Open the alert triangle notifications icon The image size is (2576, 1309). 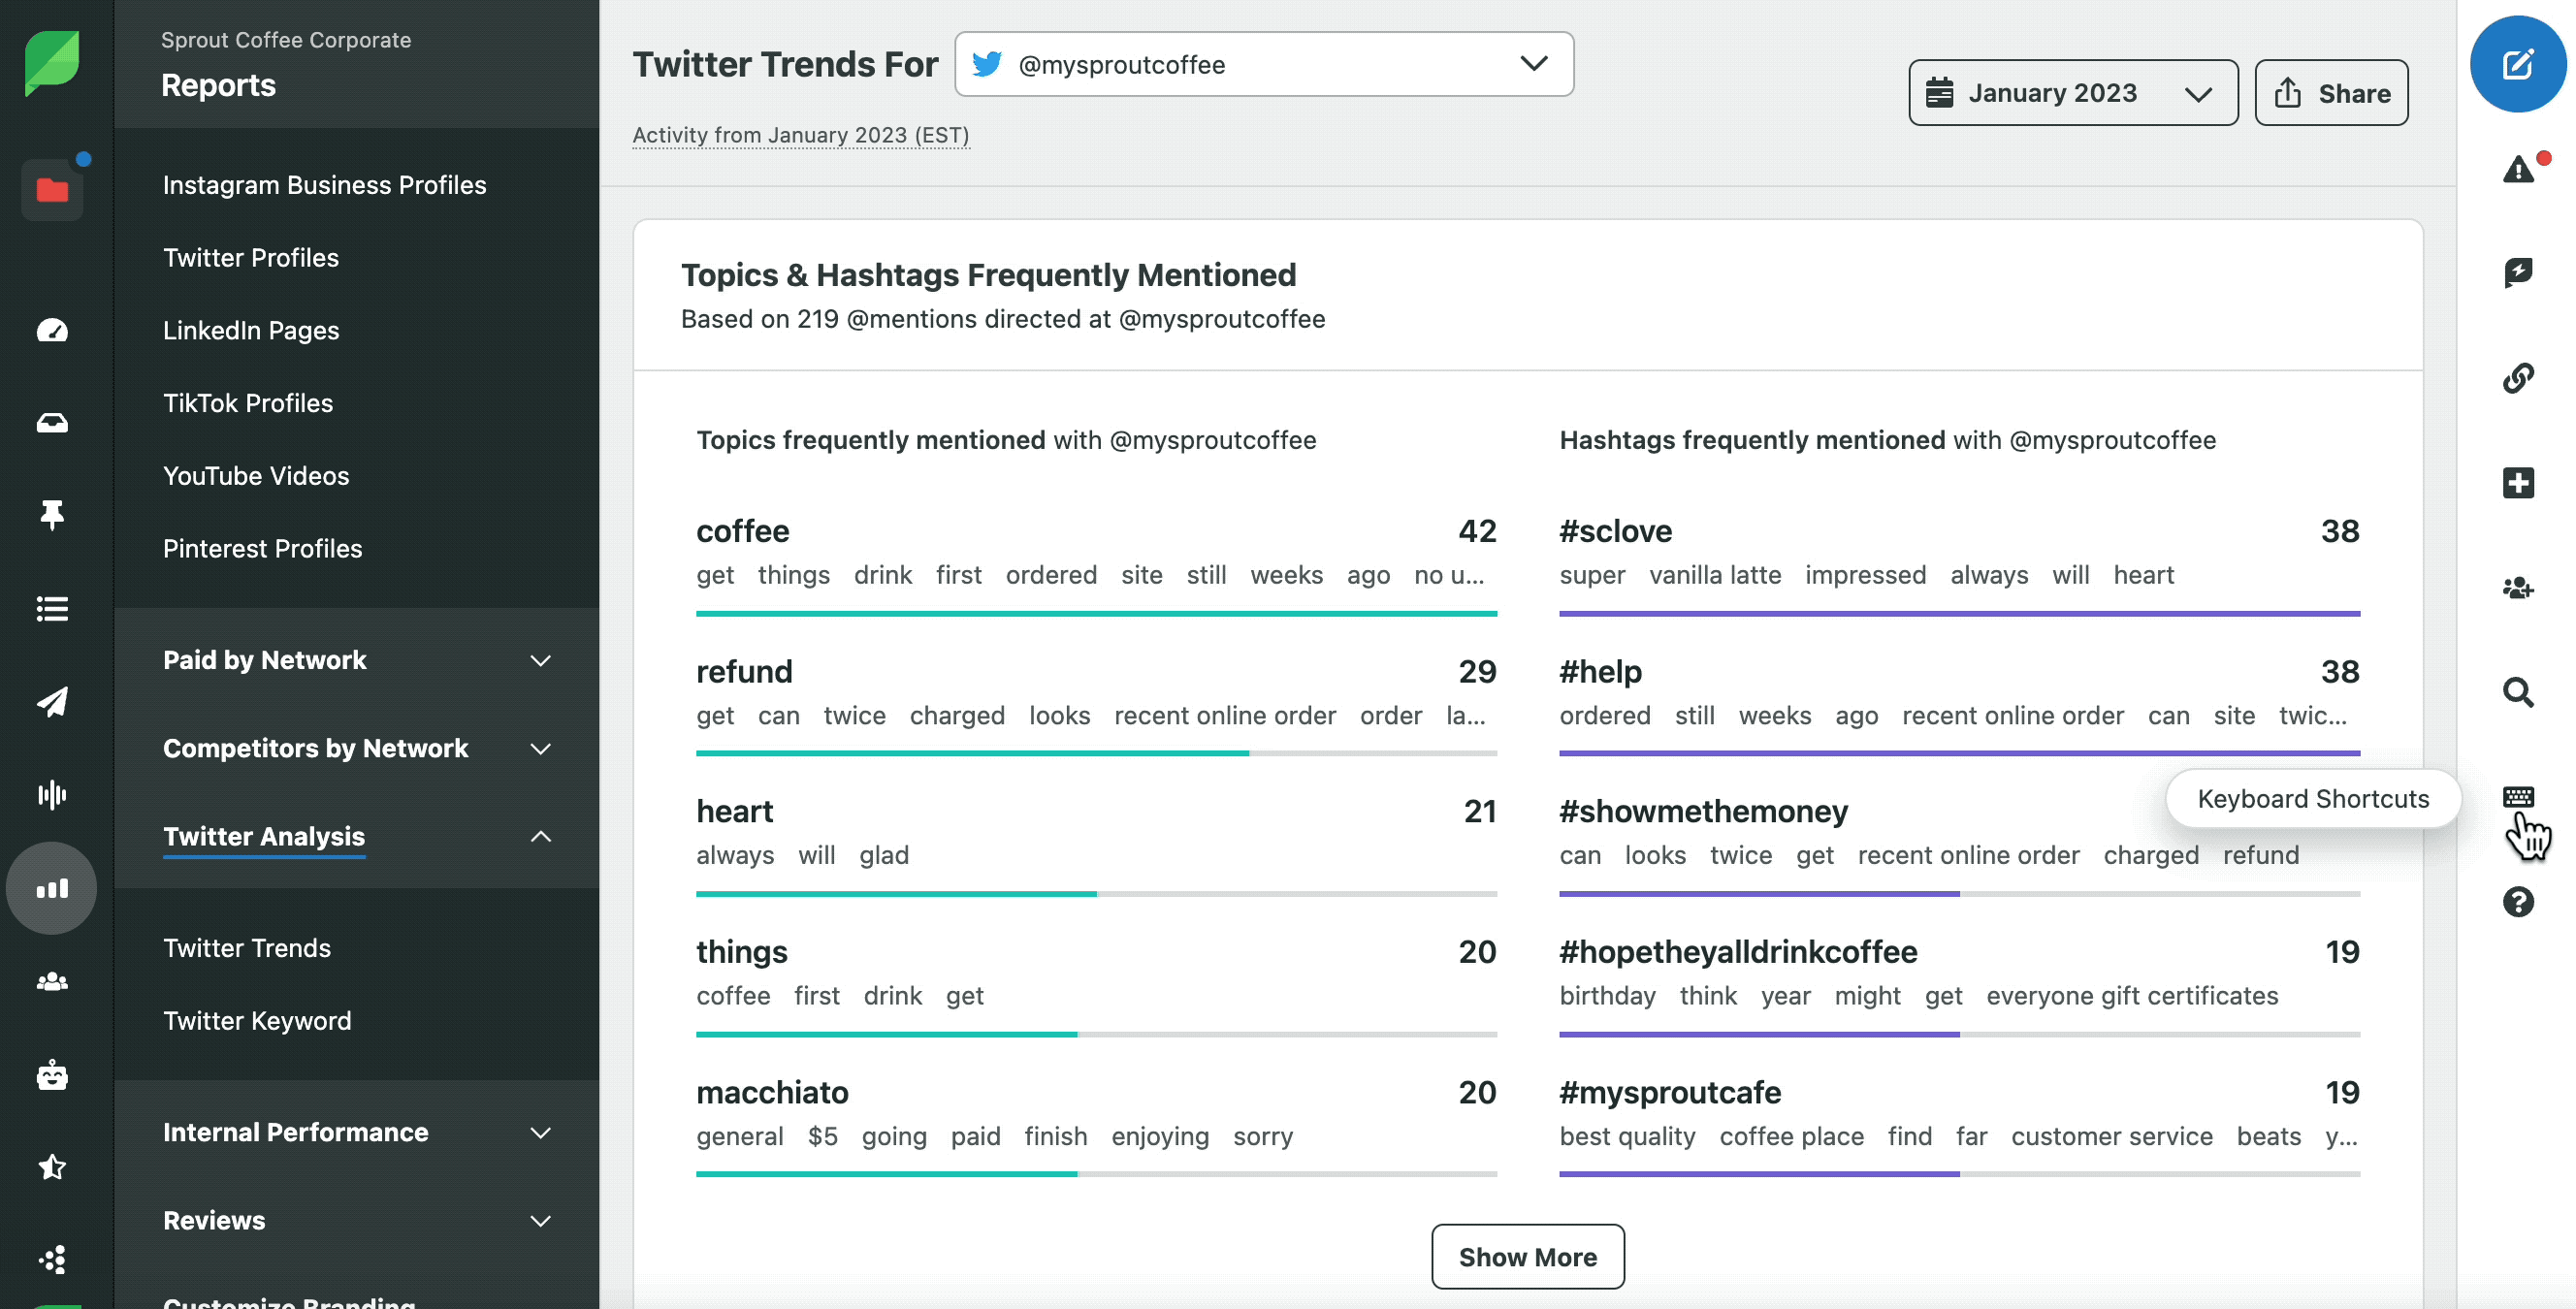click(2518, 169)
